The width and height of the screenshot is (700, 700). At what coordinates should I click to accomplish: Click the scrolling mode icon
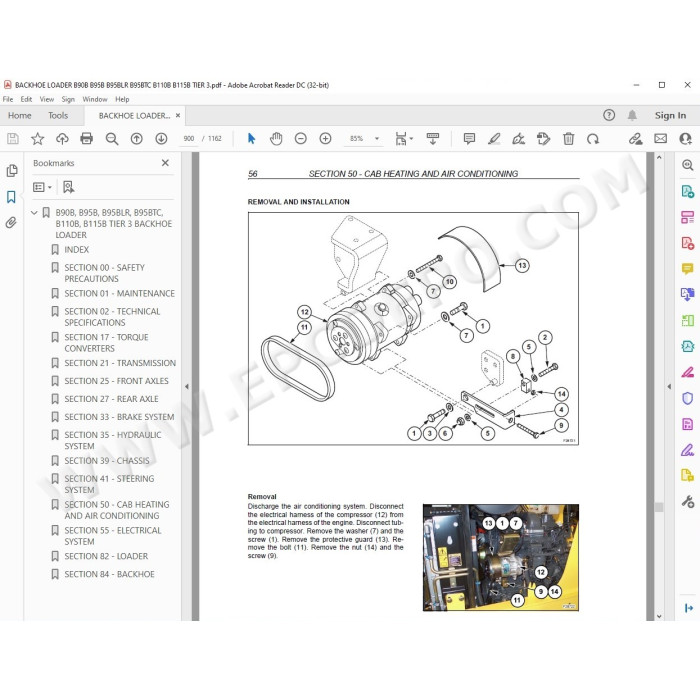(x=433, y=139)
